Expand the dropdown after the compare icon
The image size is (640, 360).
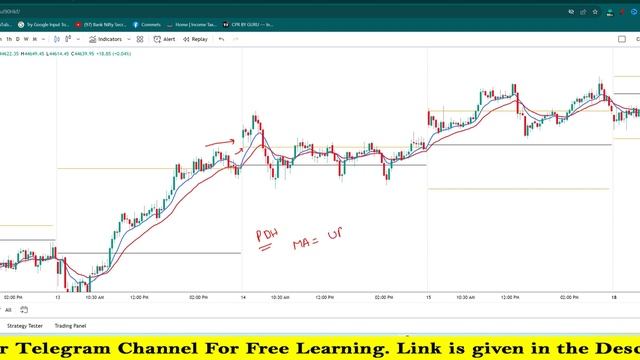[x=78, y=39]
